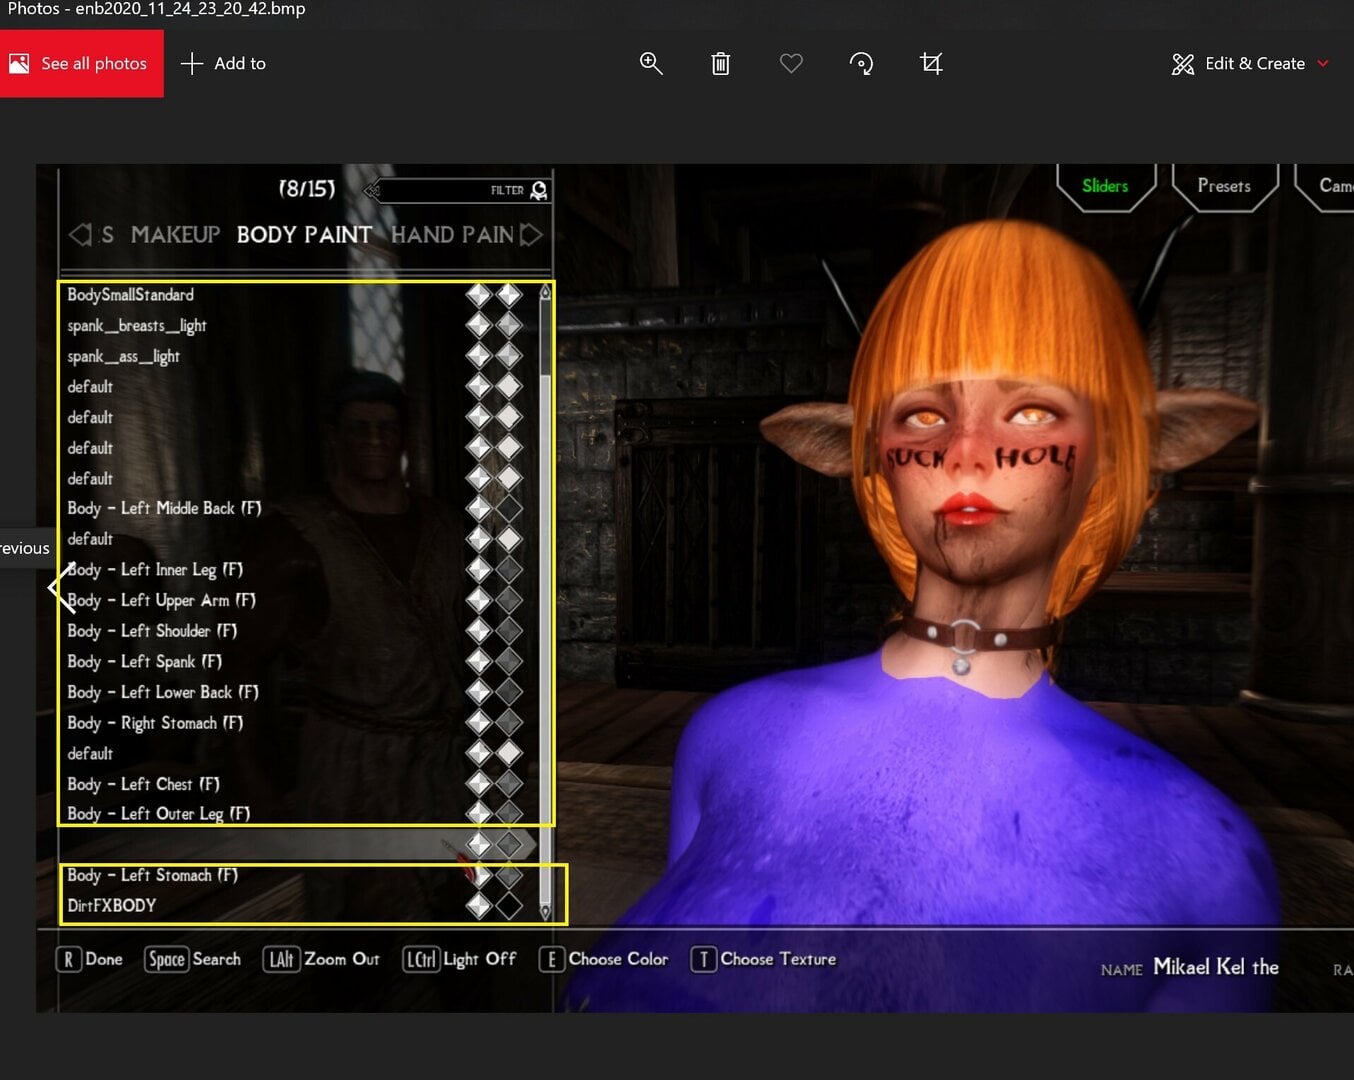
Task: Click second diamond on Left Chest row
Action: pyautogui.click(x=510, y=784)
